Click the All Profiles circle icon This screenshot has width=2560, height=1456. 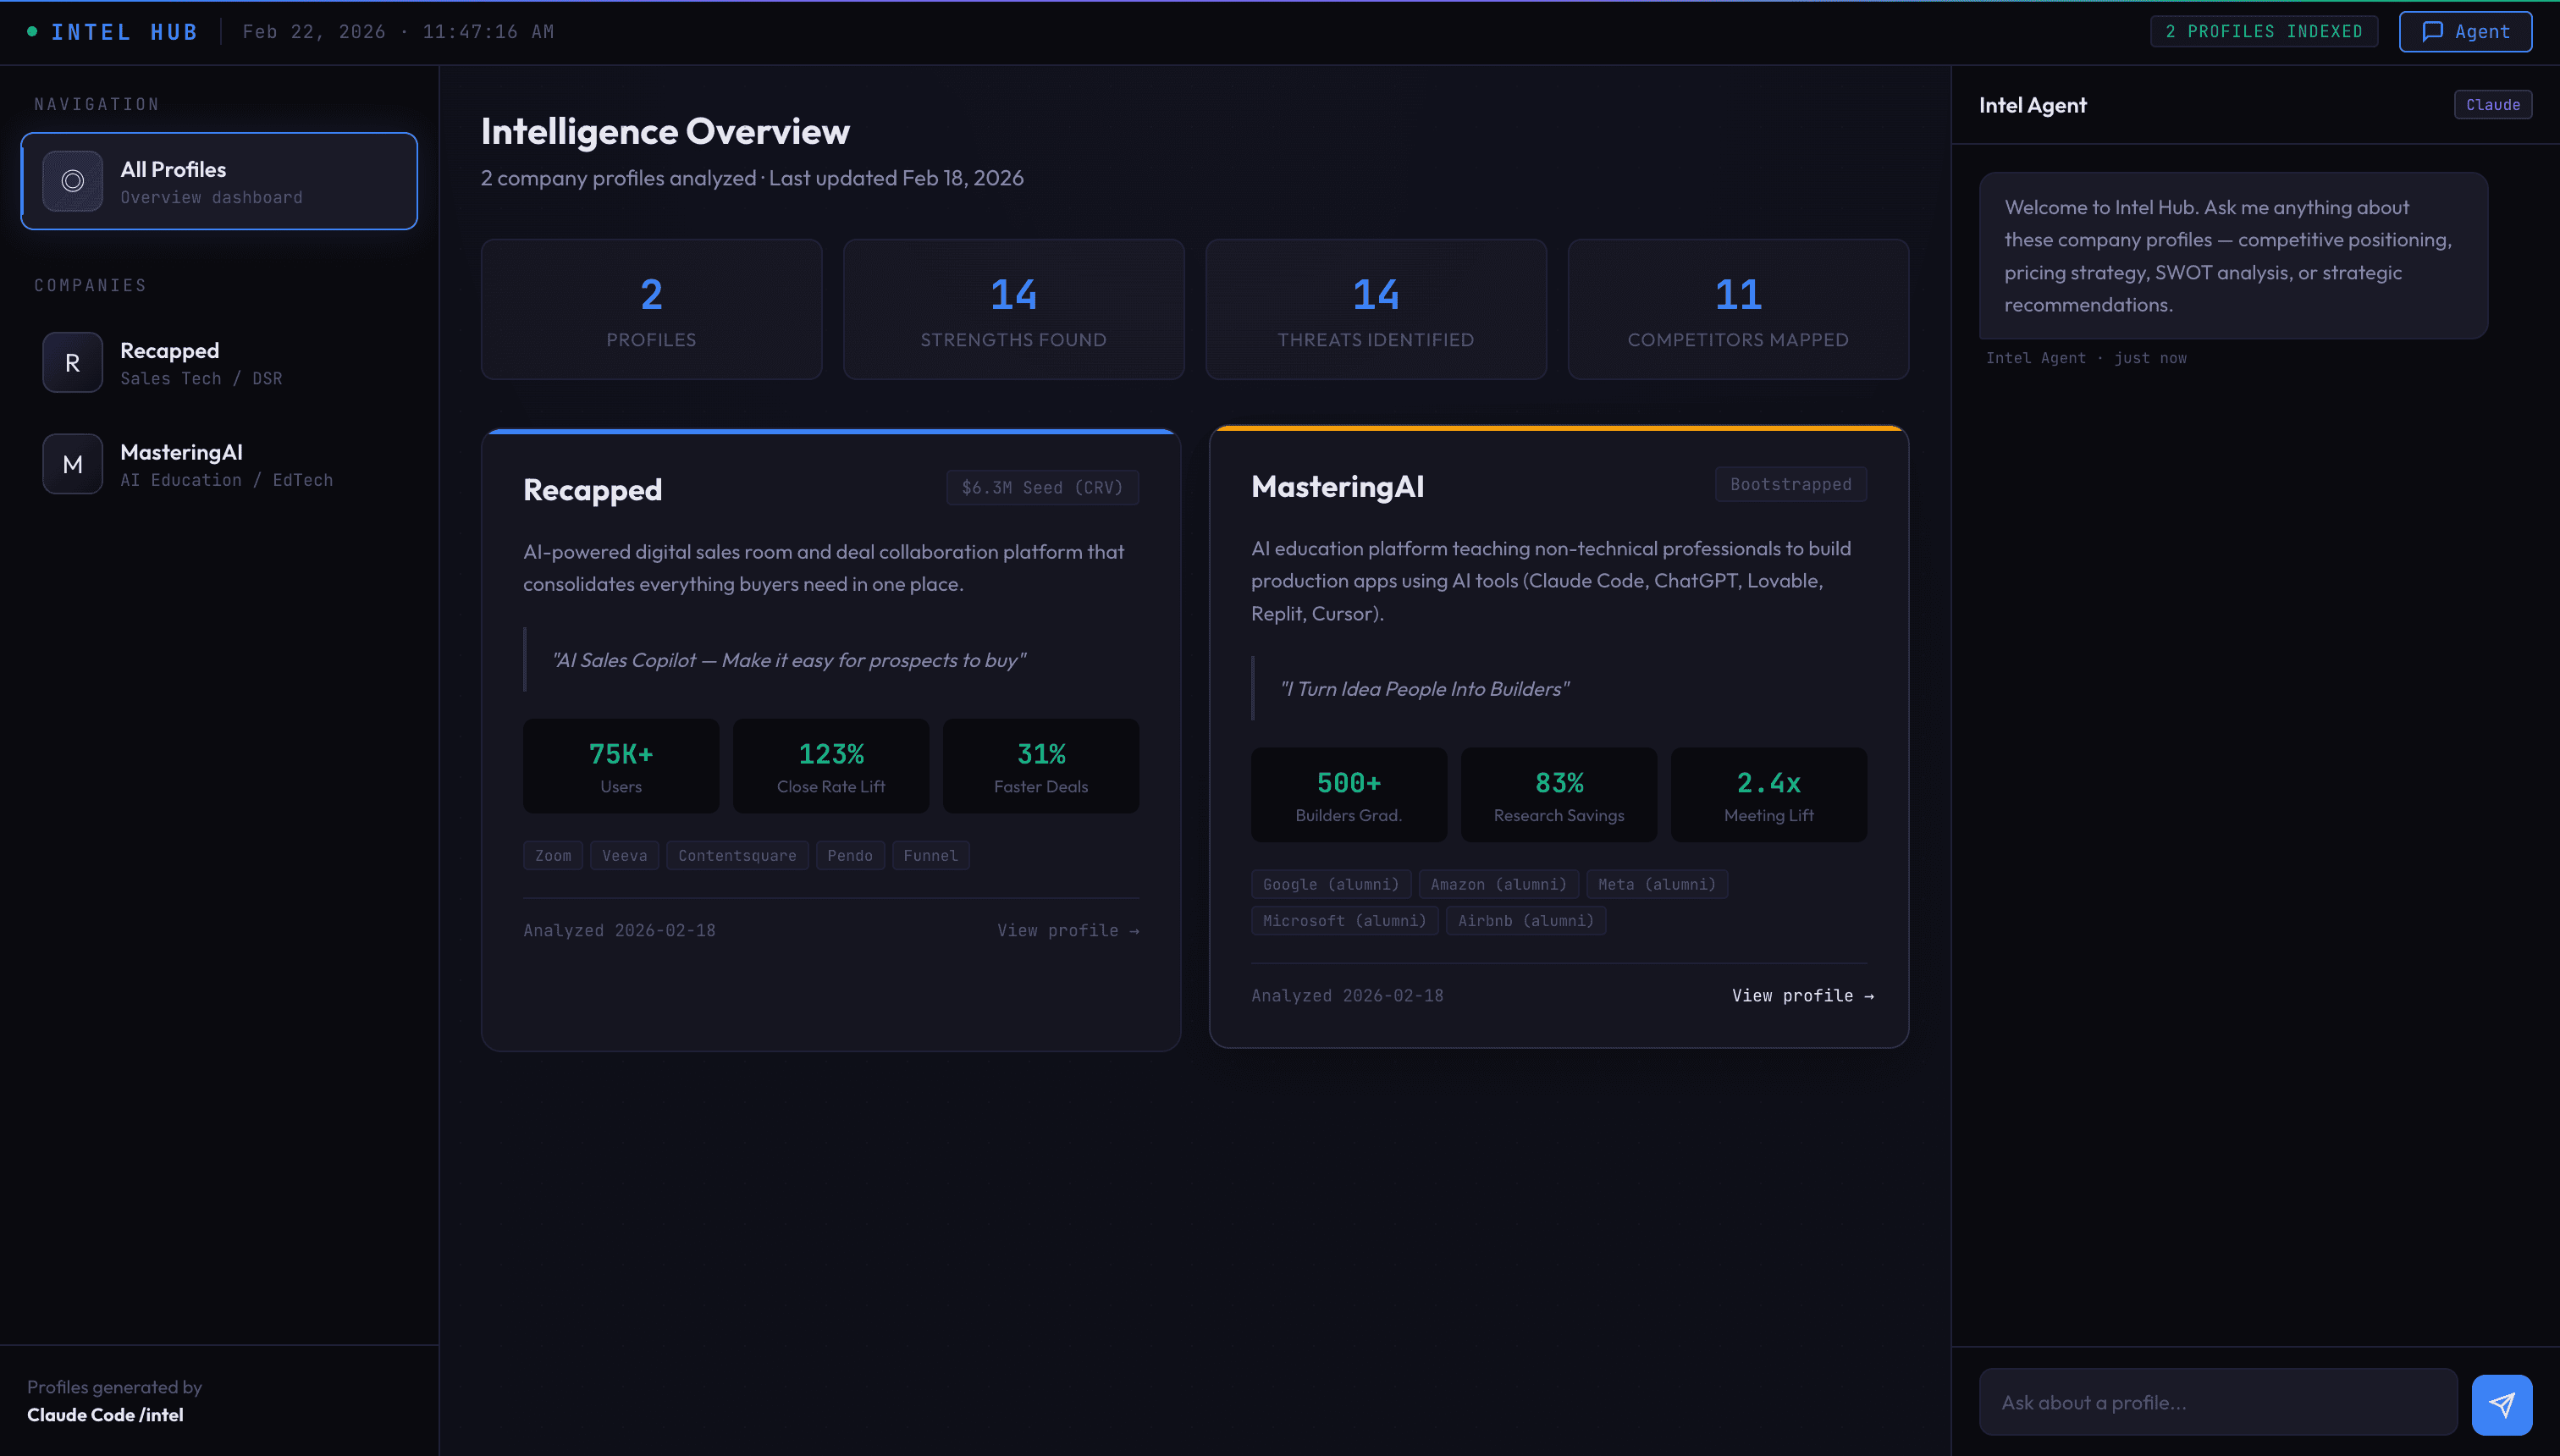tap(72, 181)
